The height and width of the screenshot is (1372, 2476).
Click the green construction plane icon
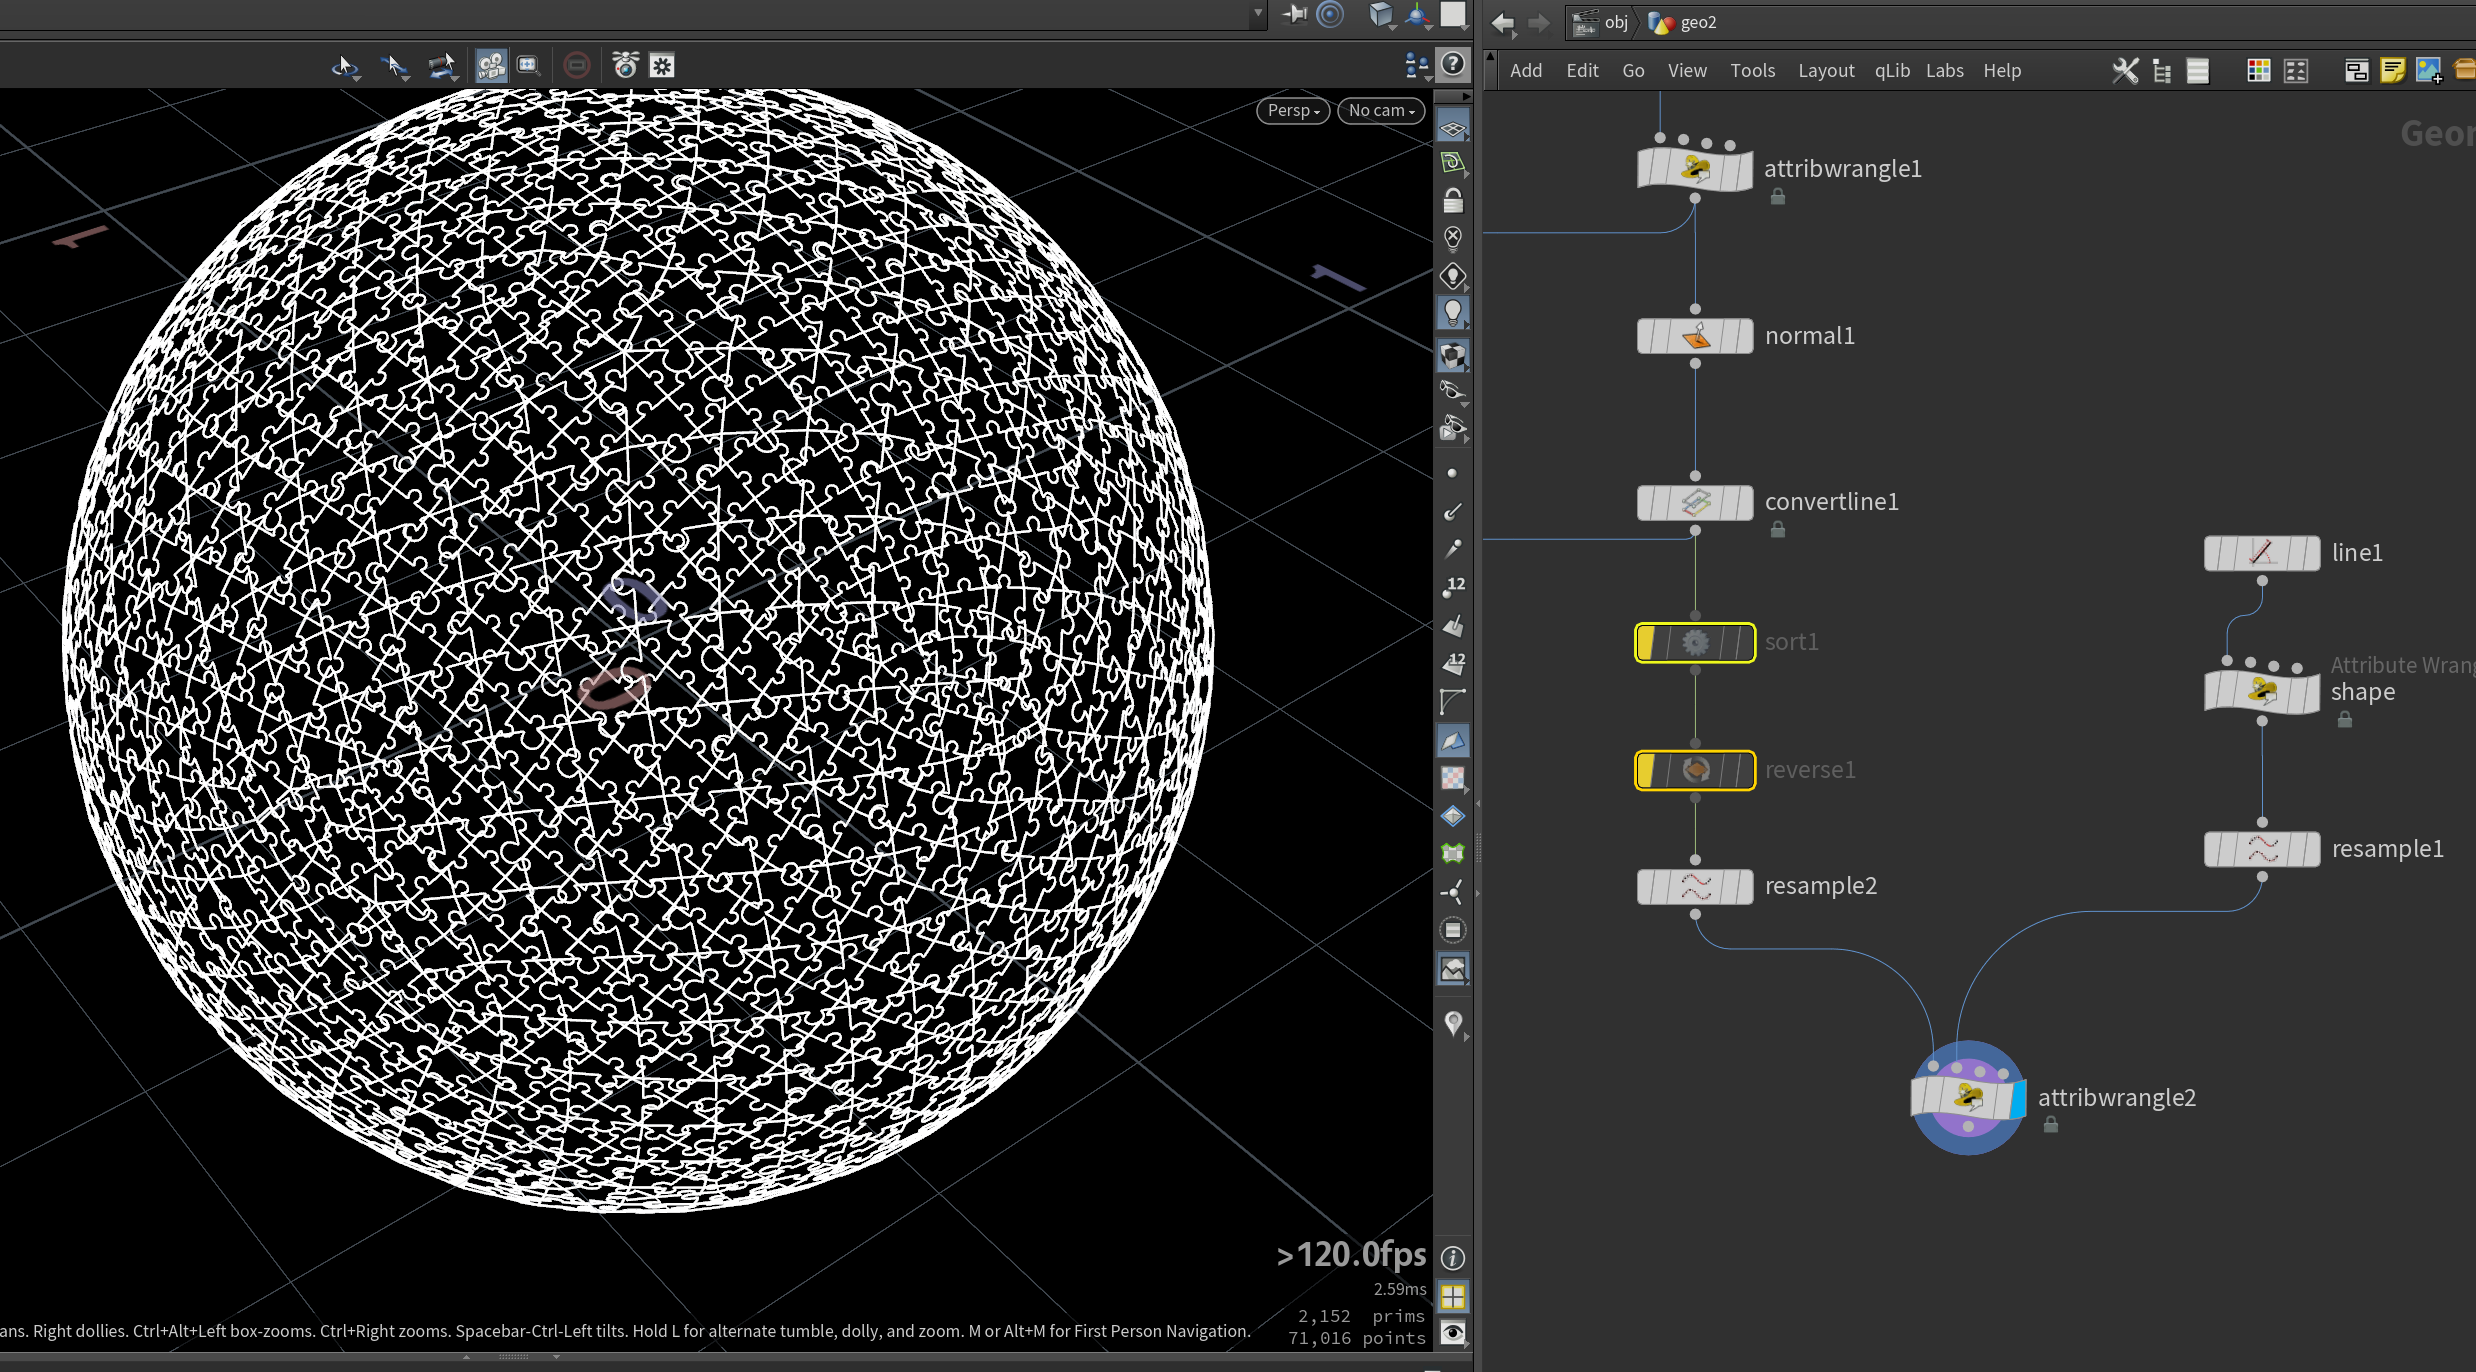[1453, 163]
